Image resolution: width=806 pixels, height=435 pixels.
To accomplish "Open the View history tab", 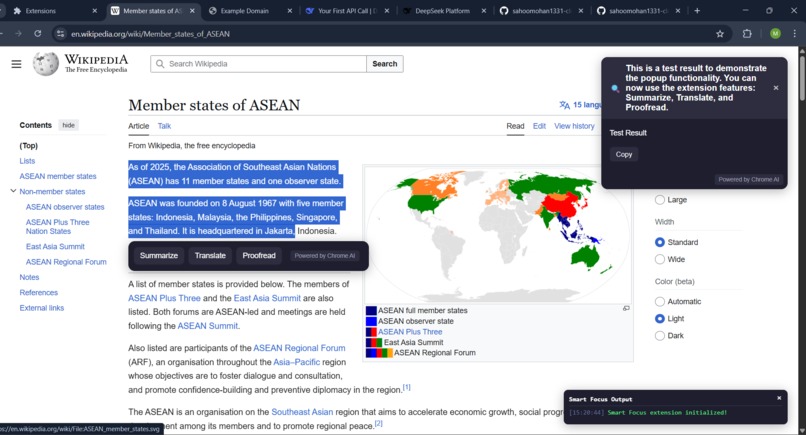I will pyautogui.click(x=574, y=126).
